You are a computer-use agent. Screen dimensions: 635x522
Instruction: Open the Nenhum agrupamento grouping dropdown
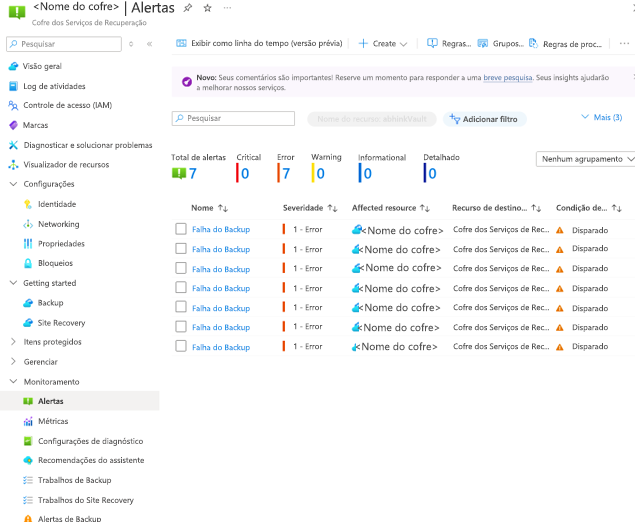tap(585, 159)
